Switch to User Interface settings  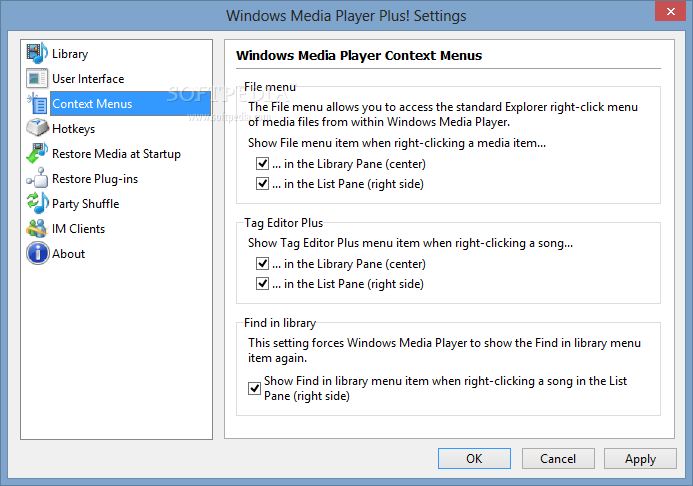coord(88,79)
